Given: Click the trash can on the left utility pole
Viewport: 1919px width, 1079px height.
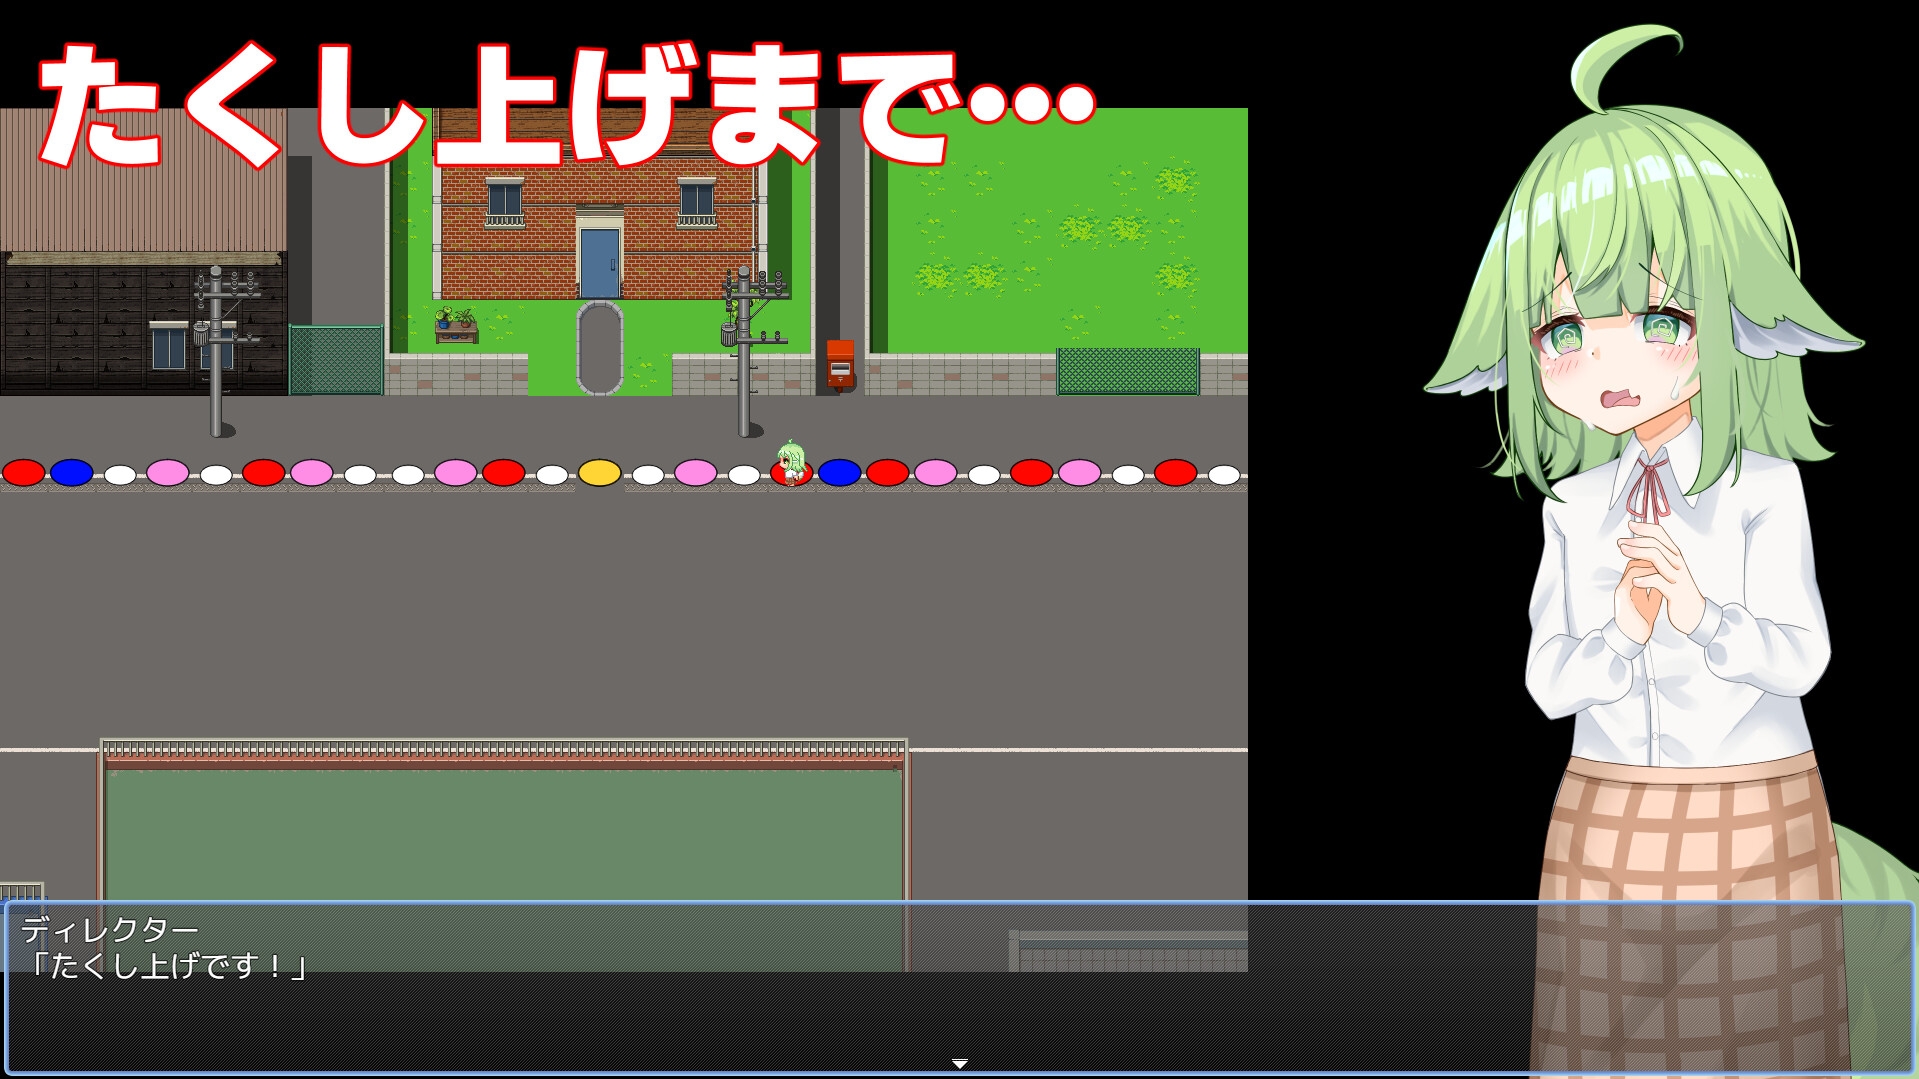Looking at the screenshot, I should pyautogui.click(x=201, y=333).
